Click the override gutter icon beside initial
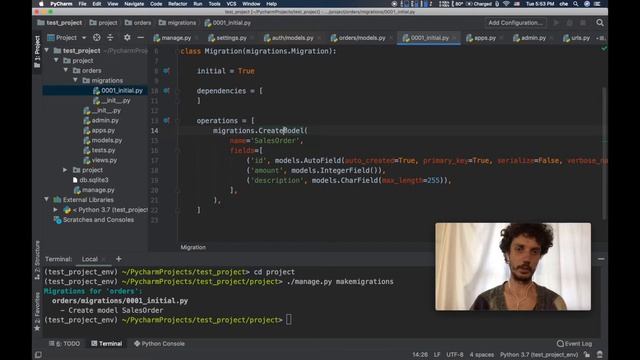This screenshot has width=640, height=360. point(166,71)
